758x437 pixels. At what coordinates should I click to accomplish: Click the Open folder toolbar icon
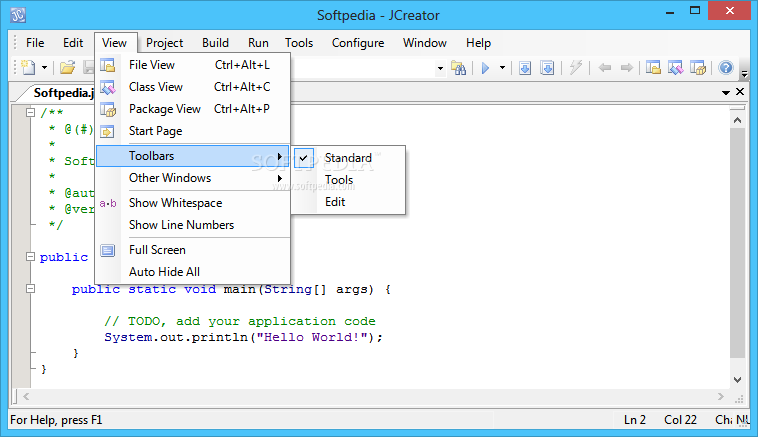point(68,68)
